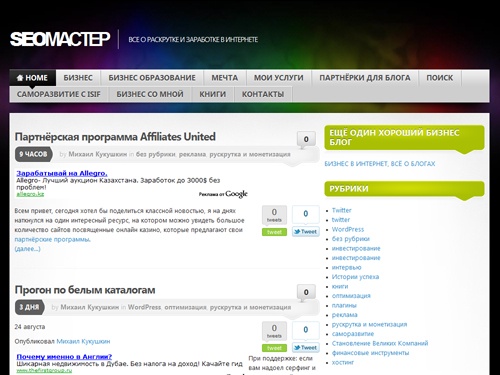
Task: Click the 9 ЧАСОВ time badge
Action: click(x=33, y=154)
